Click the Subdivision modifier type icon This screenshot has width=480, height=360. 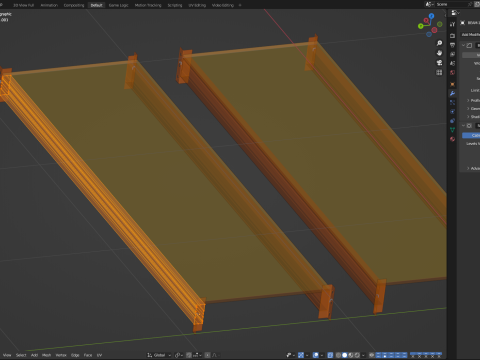[469, 126]
